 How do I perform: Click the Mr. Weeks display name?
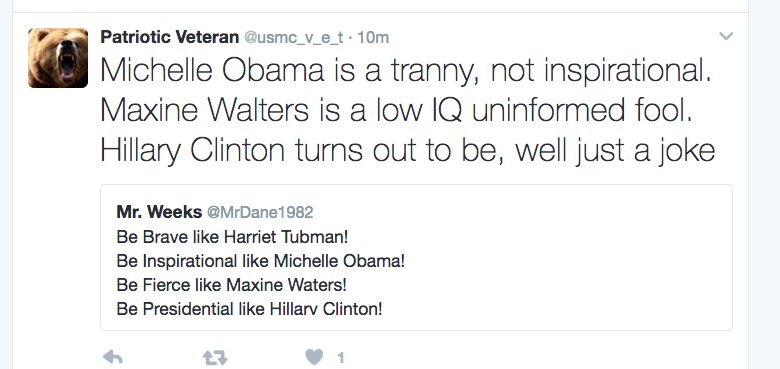[159, 212]
